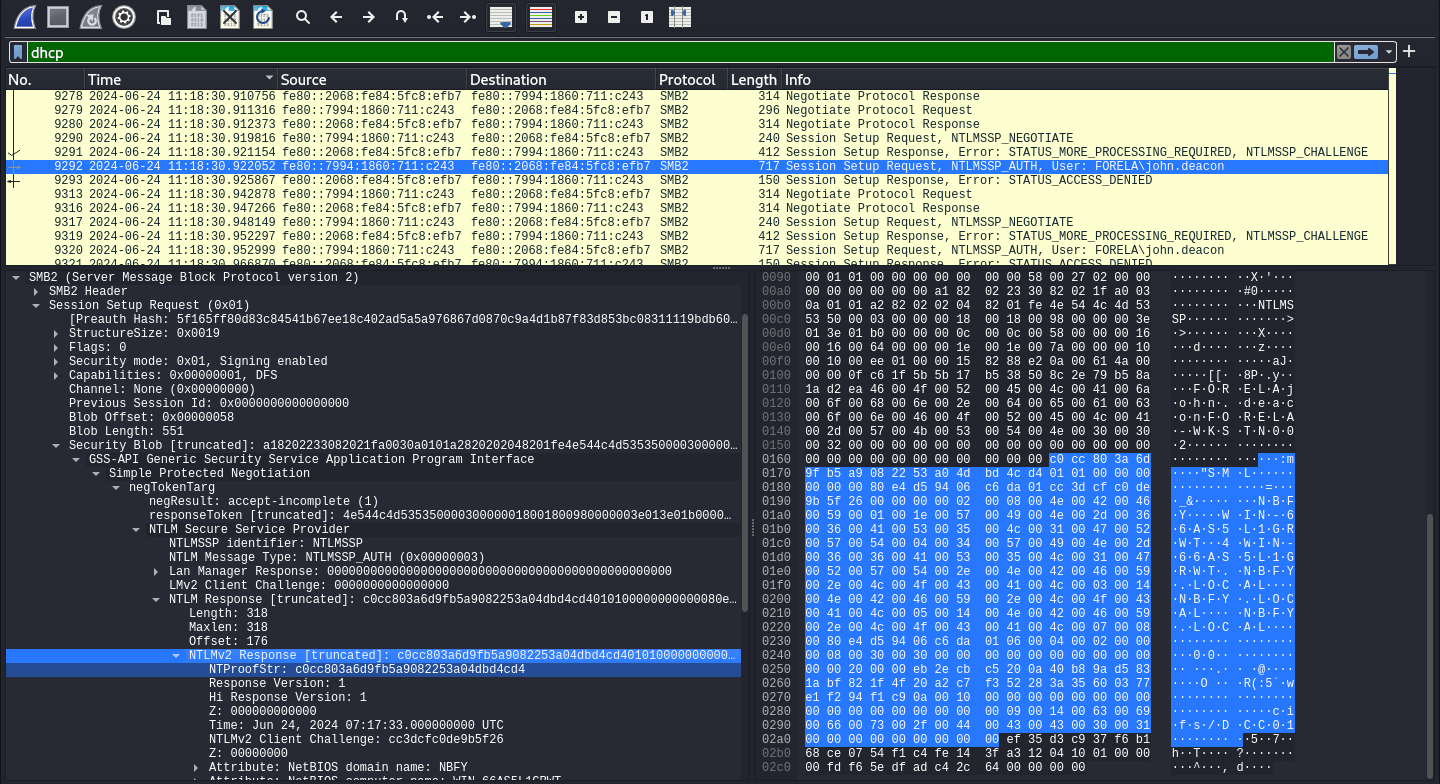Collapse the NTLM Response node
Image resolution: width=1440 pixels, height=784 pixels.
click(157, 599)
